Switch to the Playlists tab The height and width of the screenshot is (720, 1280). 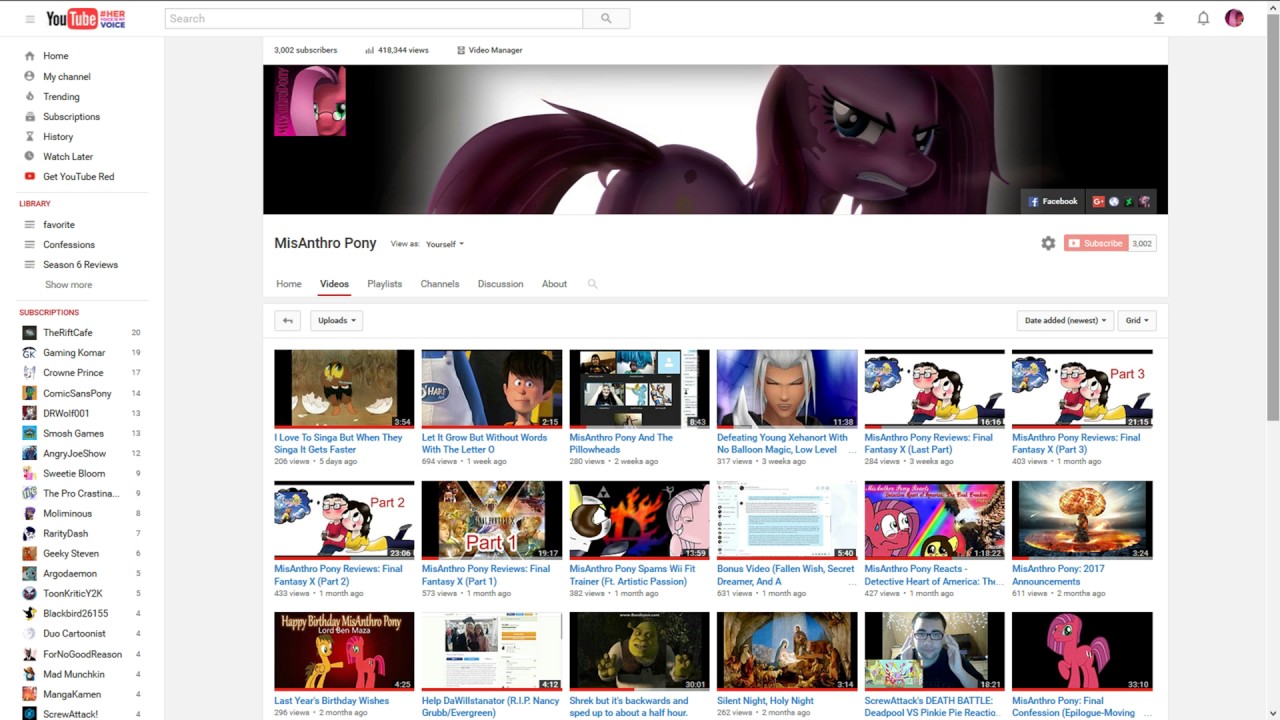384,284
